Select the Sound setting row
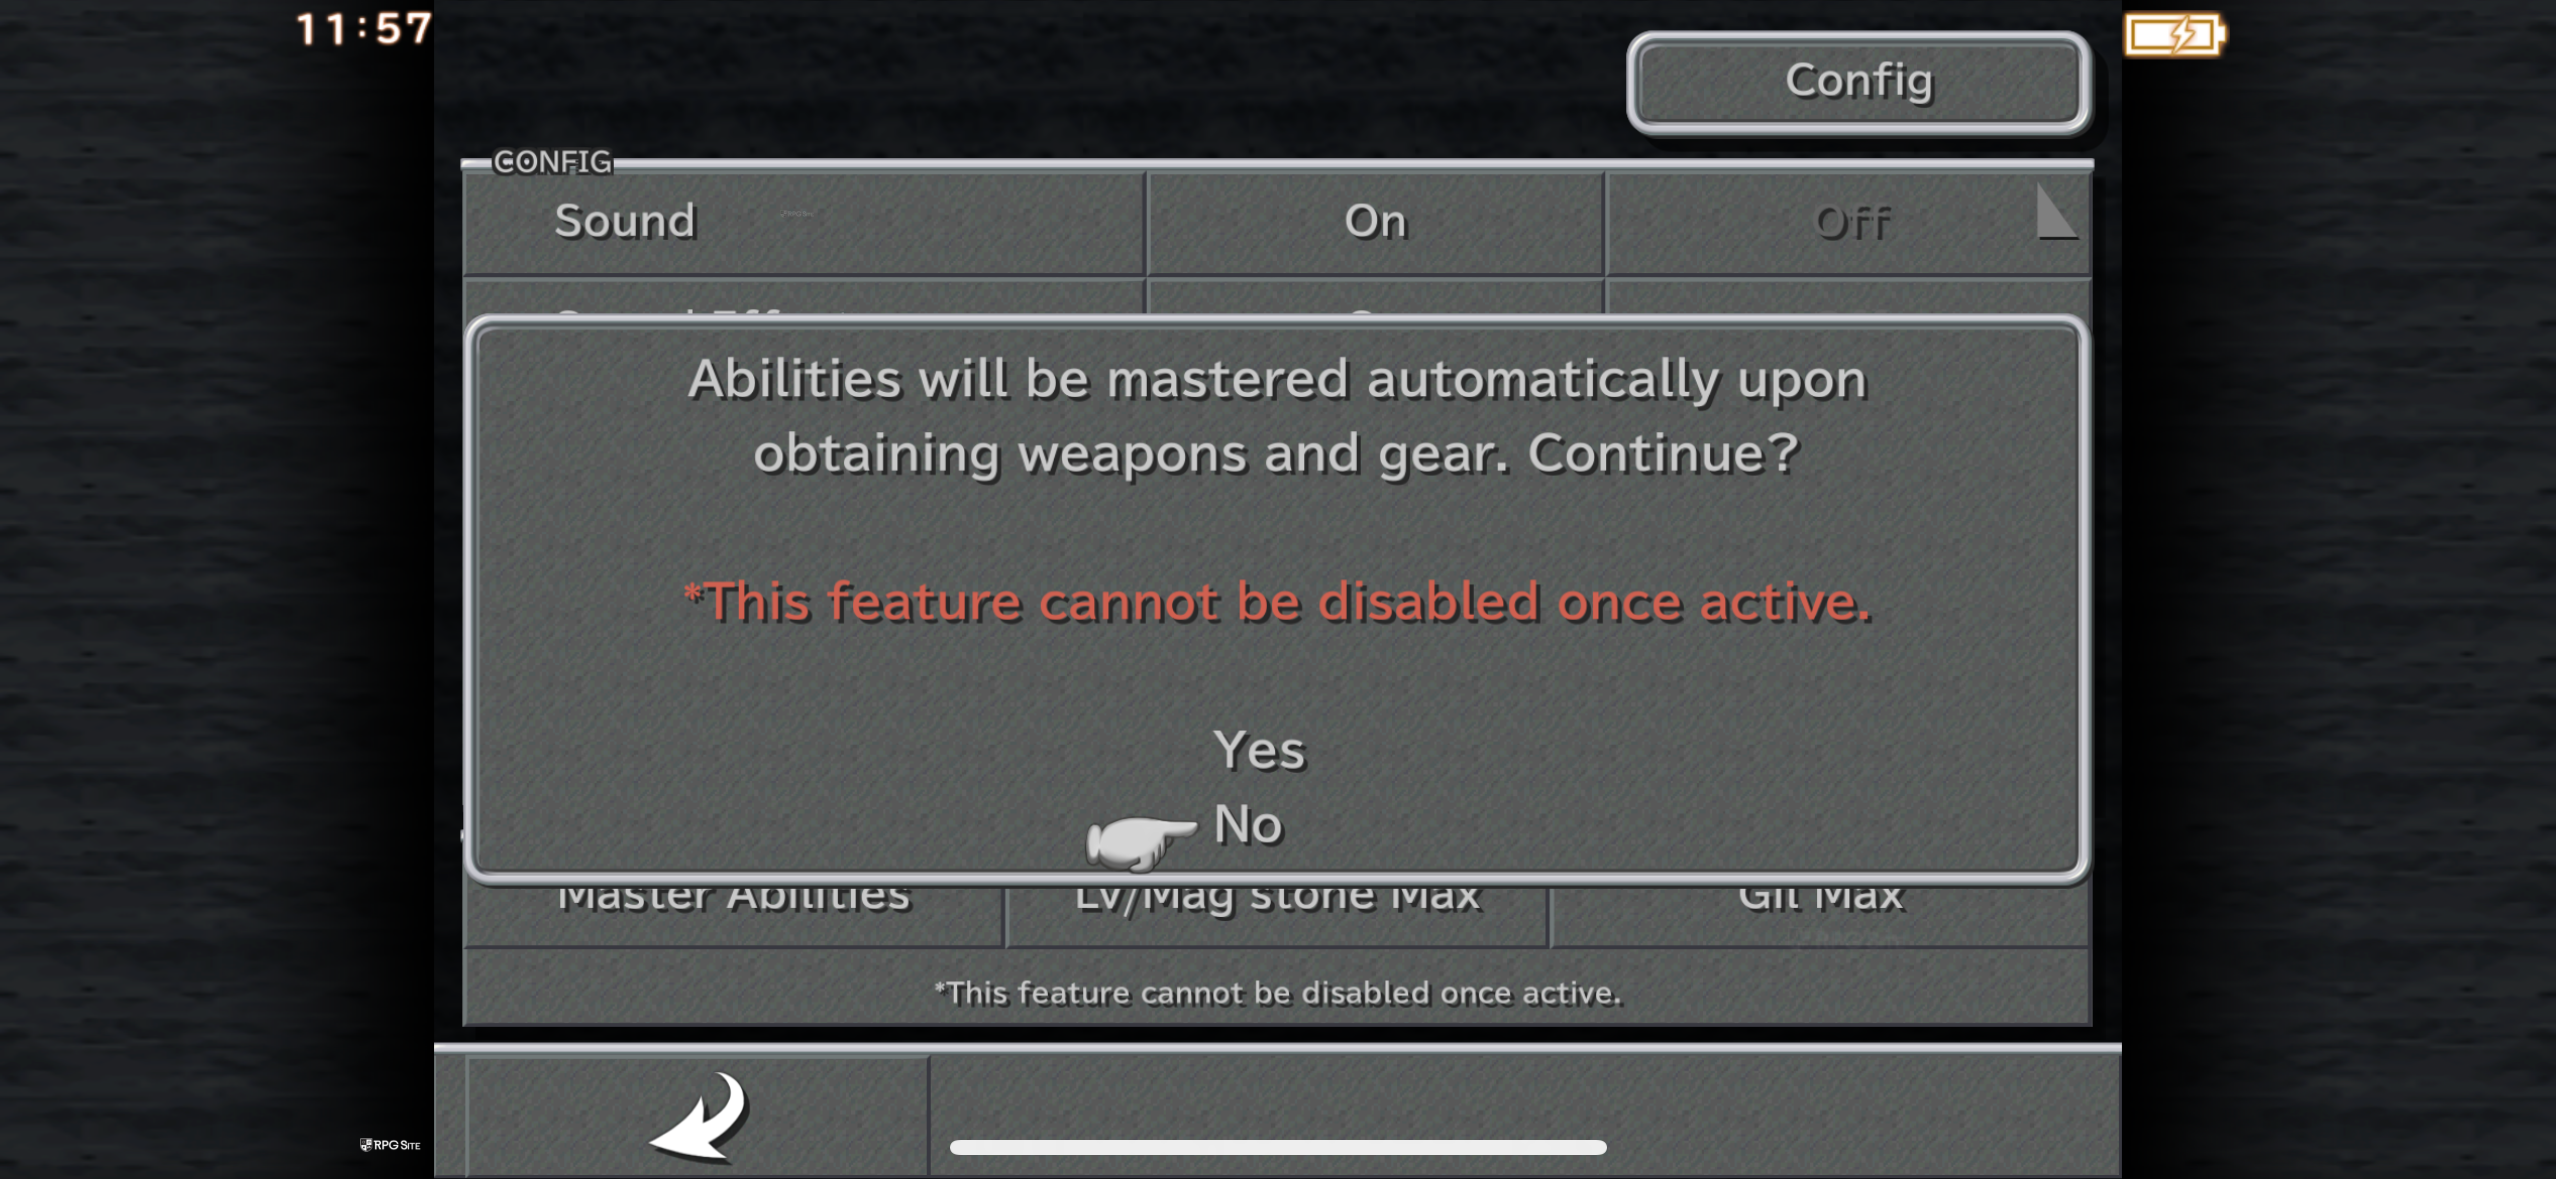Viewport: 2556px width, 1179px height. coord(804,222)
